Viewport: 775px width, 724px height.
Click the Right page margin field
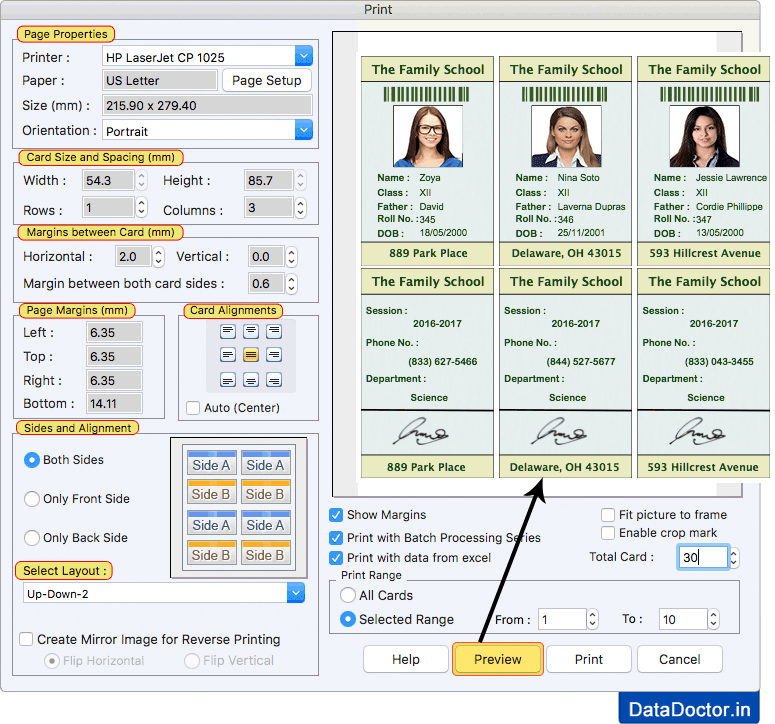pos(114,381)
